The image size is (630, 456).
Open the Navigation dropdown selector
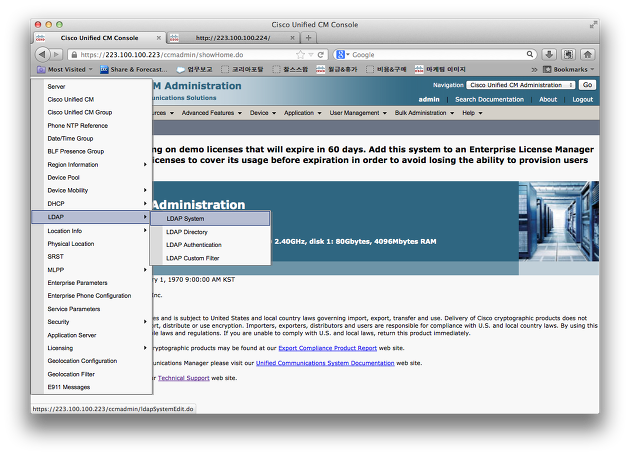521,85
